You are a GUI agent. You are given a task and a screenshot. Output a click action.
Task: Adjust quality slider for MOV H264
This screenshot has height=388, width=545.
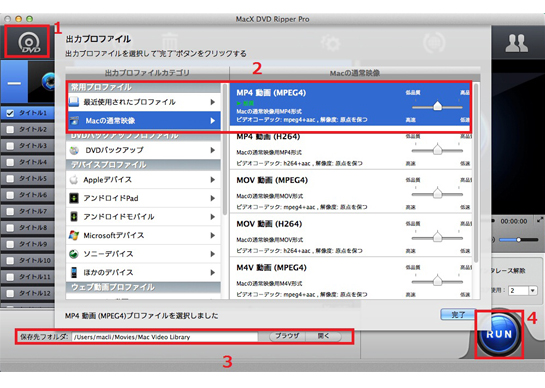pos(437,237)
